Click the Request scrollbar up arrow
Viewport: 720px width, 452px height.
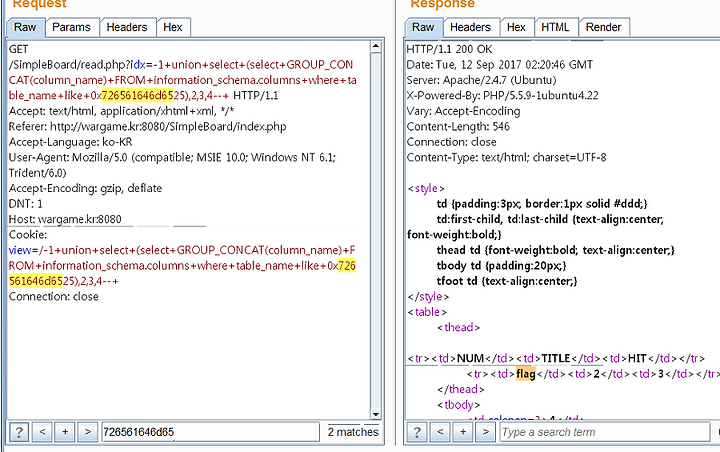click(x=376, y=46)
